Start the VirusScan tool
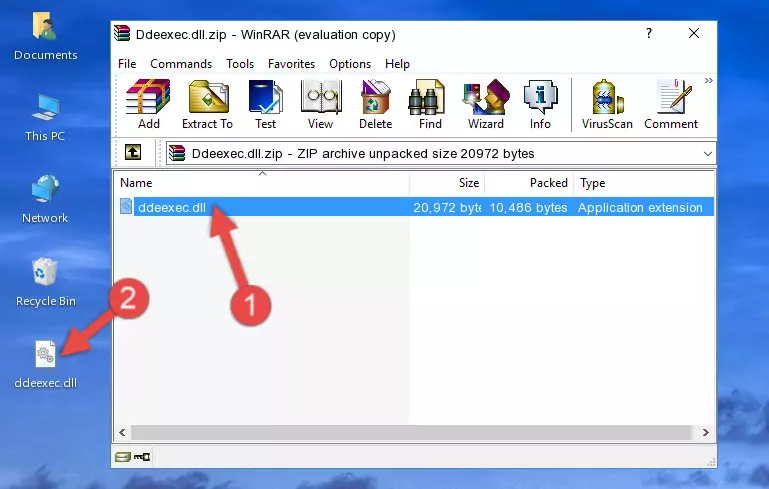This screenshot has height=489, width=769. (x=607, y=104)
